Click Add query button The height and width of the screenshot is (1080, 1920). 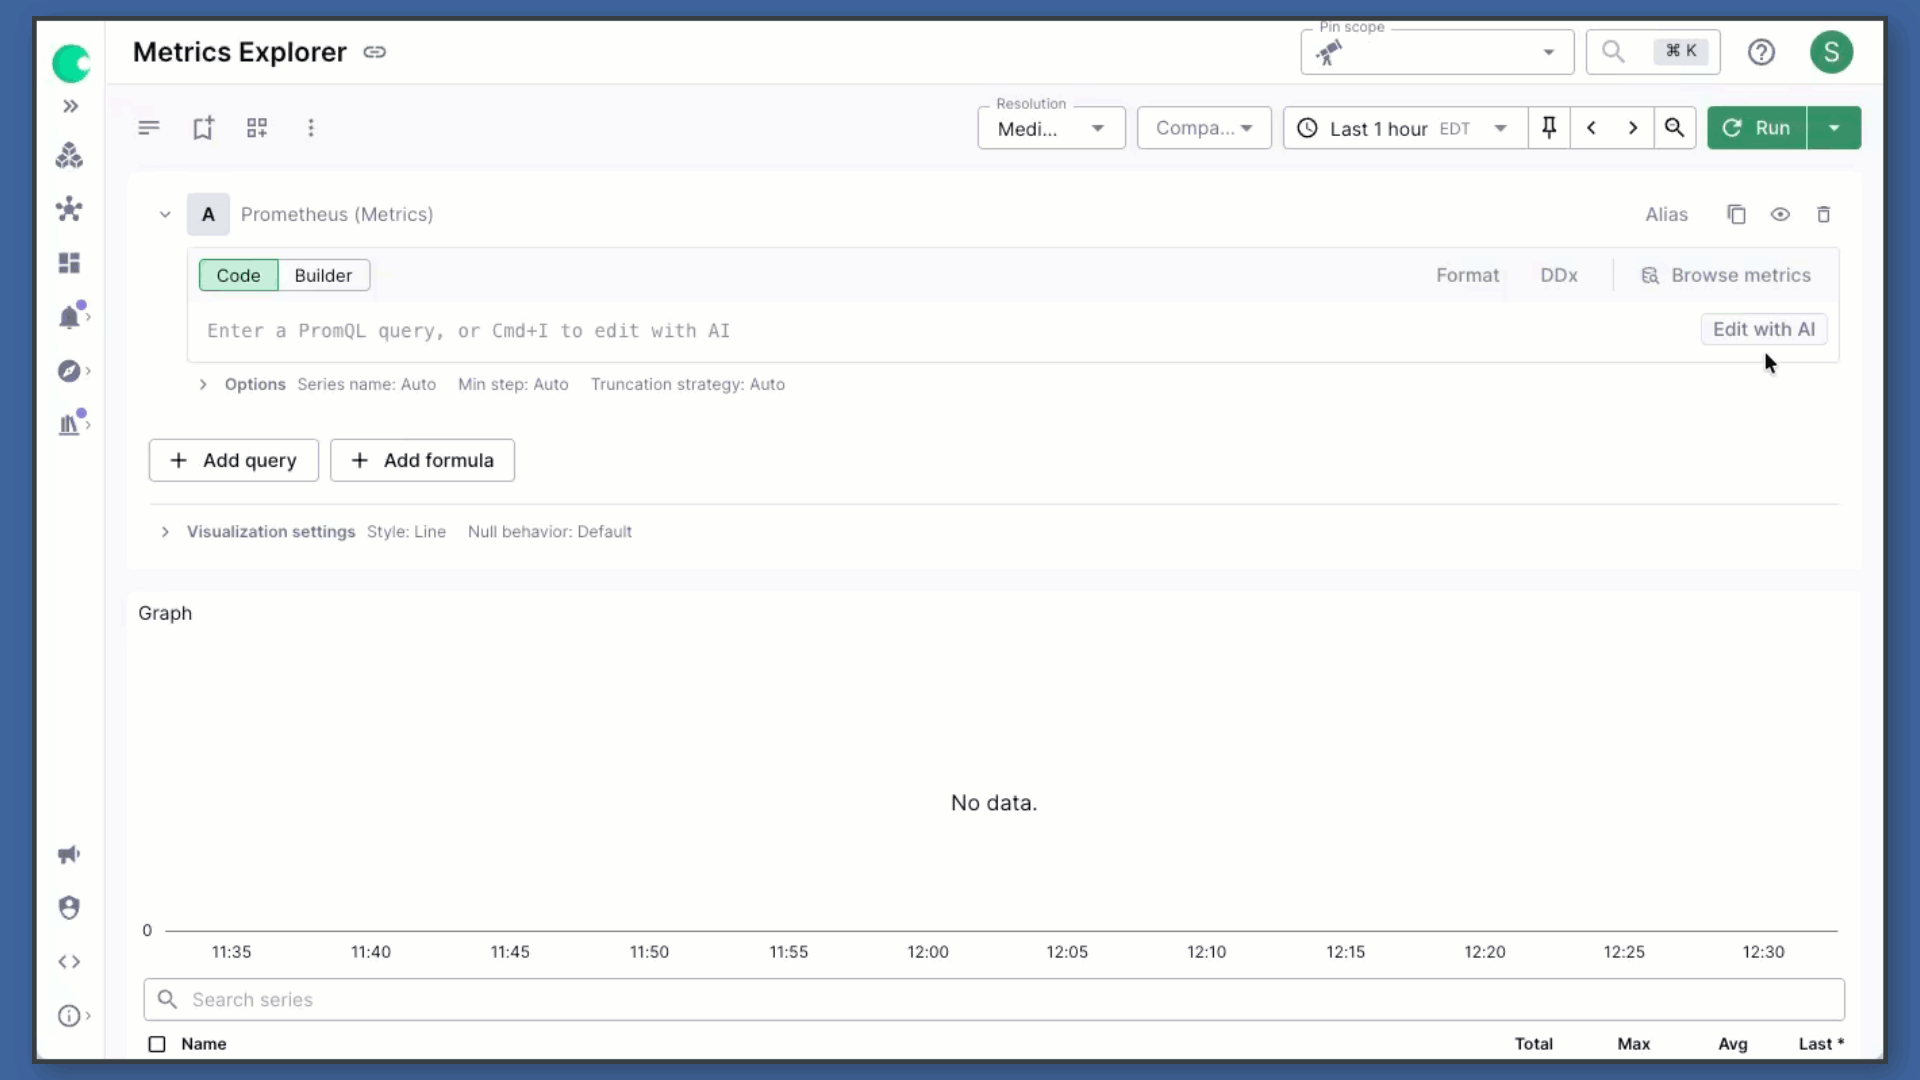point(234,460)
